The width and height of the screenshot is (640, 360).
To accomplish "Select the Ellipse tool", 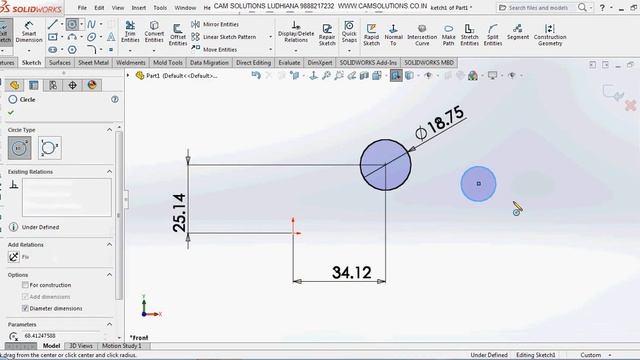I will point(91,37).
